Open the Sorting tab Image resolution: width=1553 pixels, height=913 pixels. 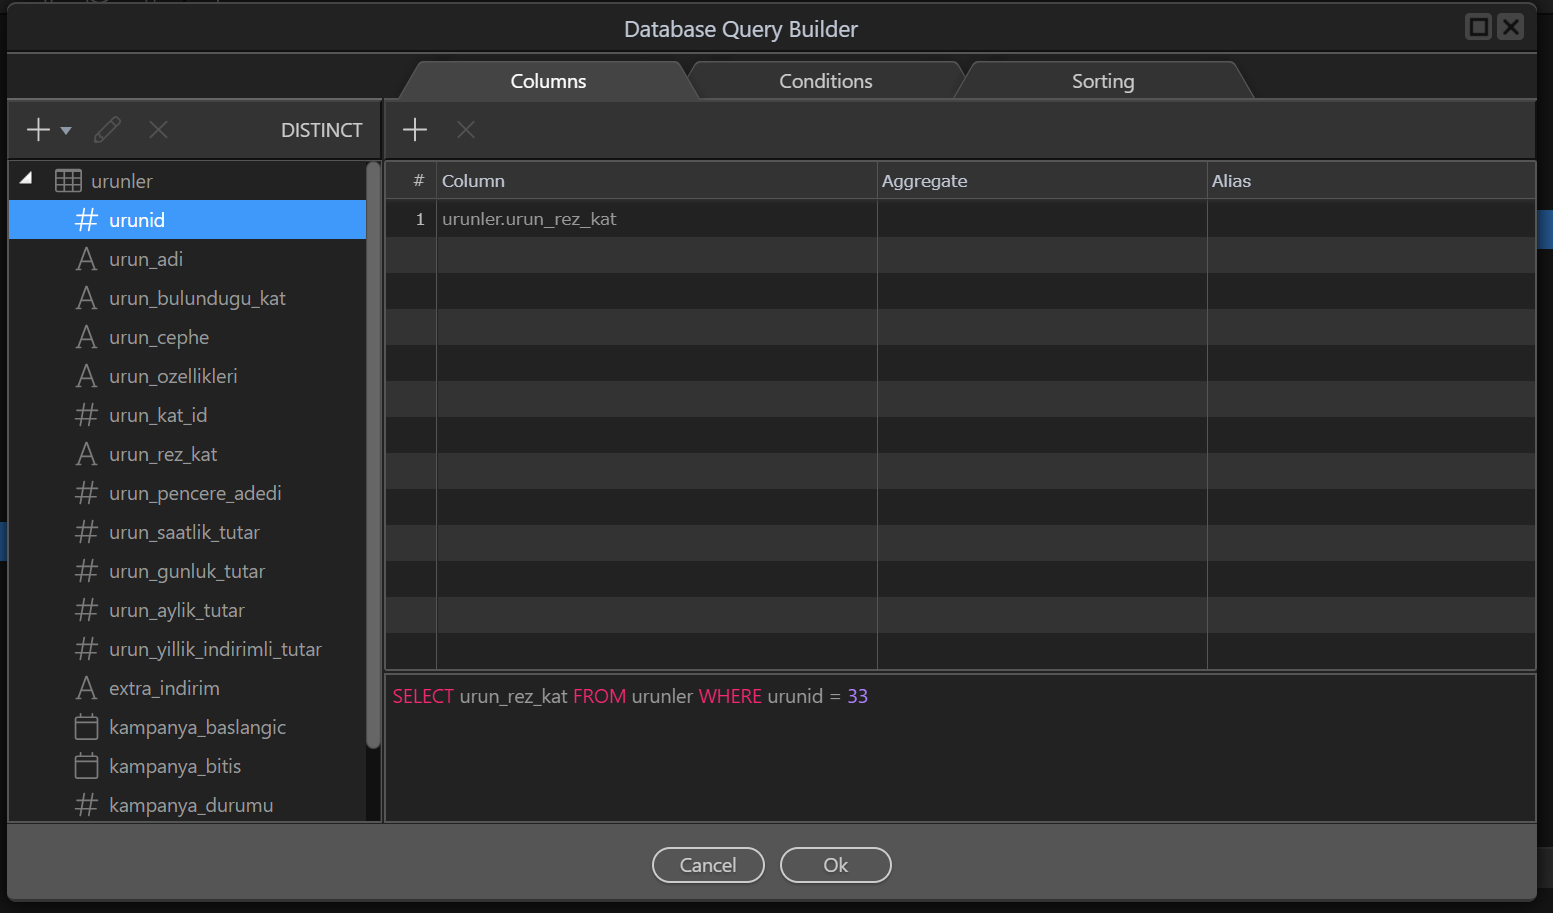coord(1102,81)
